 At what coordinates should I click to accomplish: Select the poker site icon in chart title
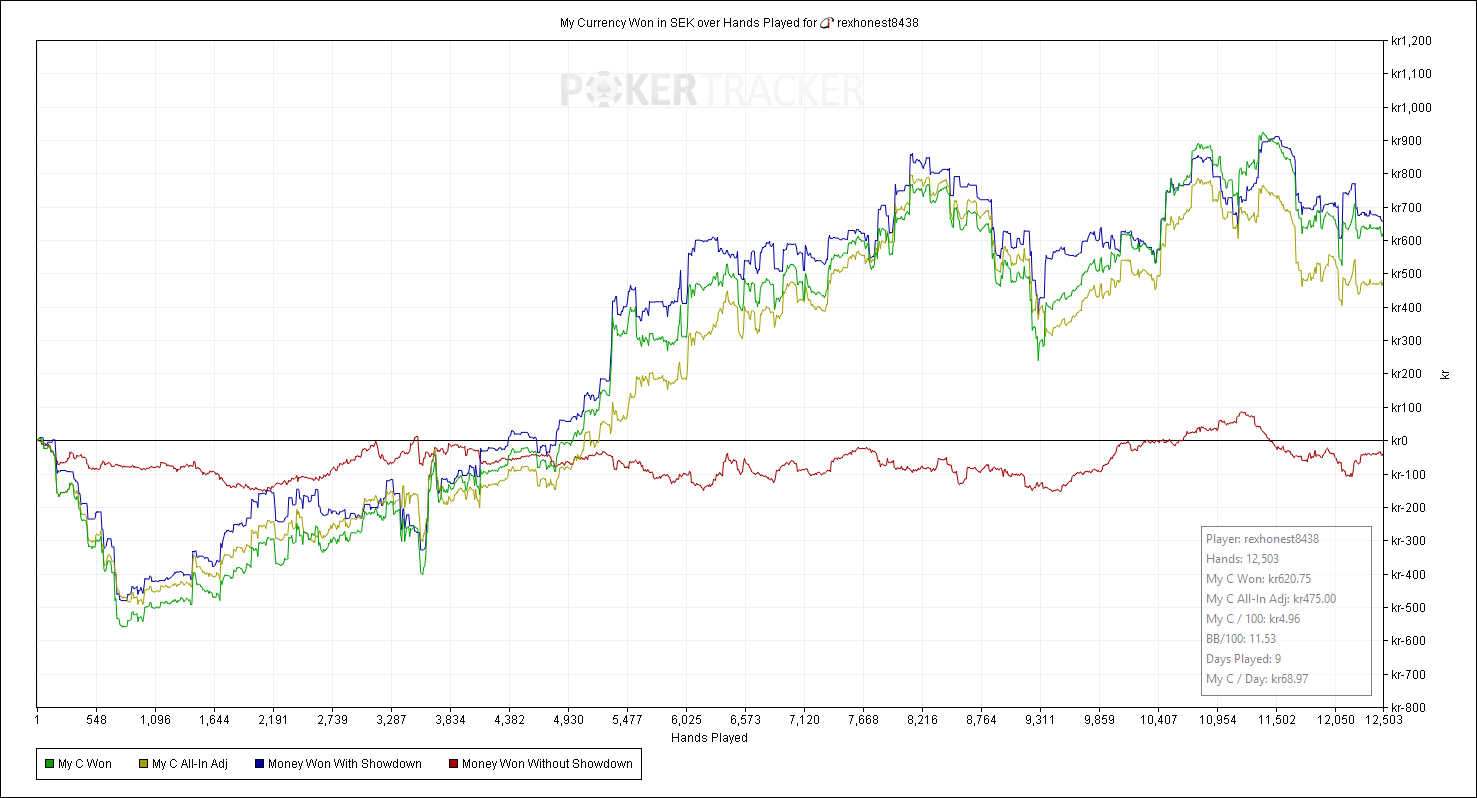click(x=826, y=22)
